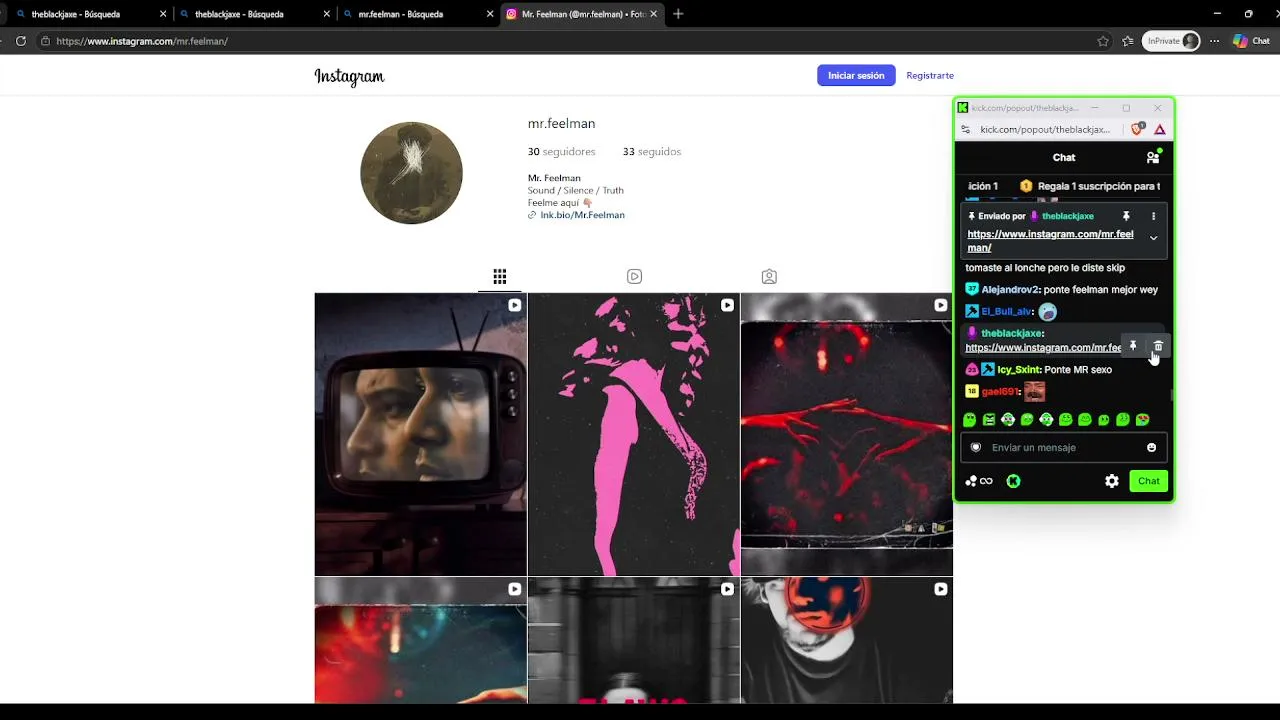Open the pink silhouette post
Screen dimensions: 1280x720
click(x=634, y=434)
